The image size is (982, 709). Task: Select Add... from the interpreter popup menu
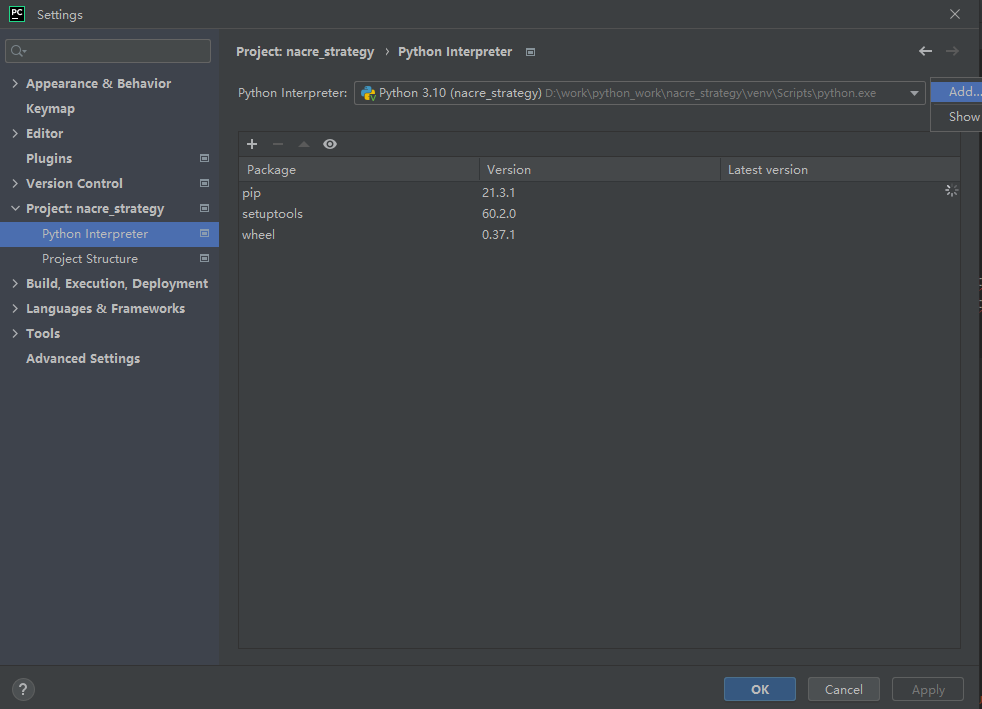pyautogui.click(x=957, y=91)
